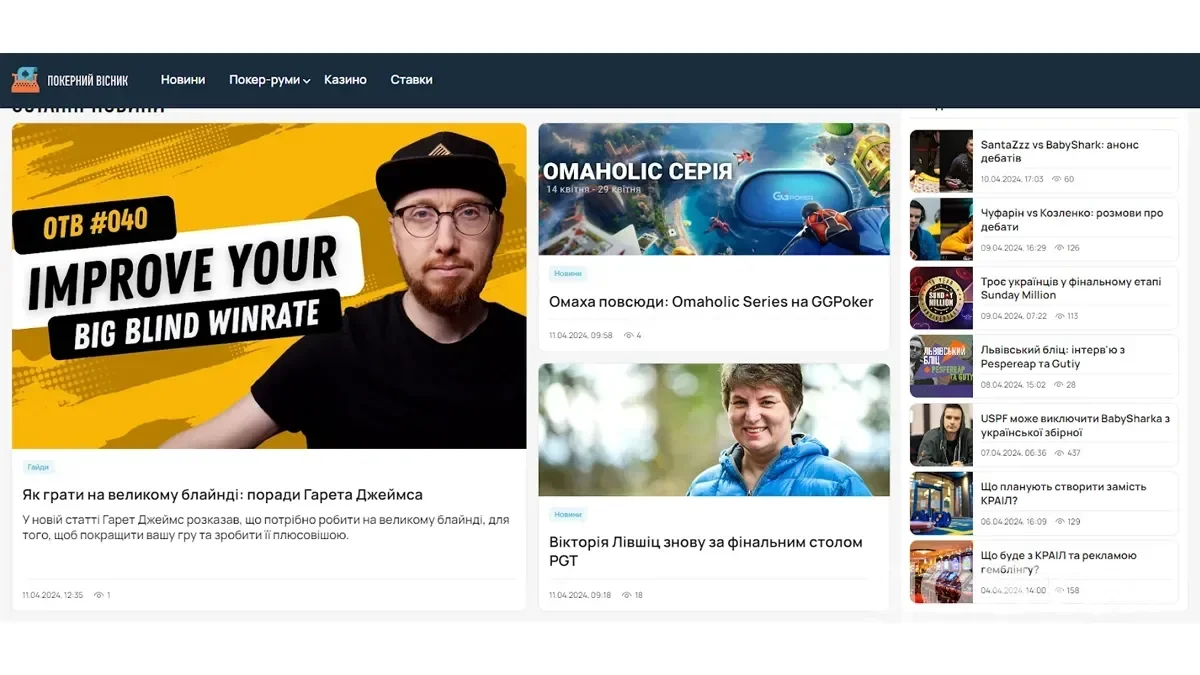Click Новини tag under Omaholic banner
1200x675 pixels.
coord(567,273)
